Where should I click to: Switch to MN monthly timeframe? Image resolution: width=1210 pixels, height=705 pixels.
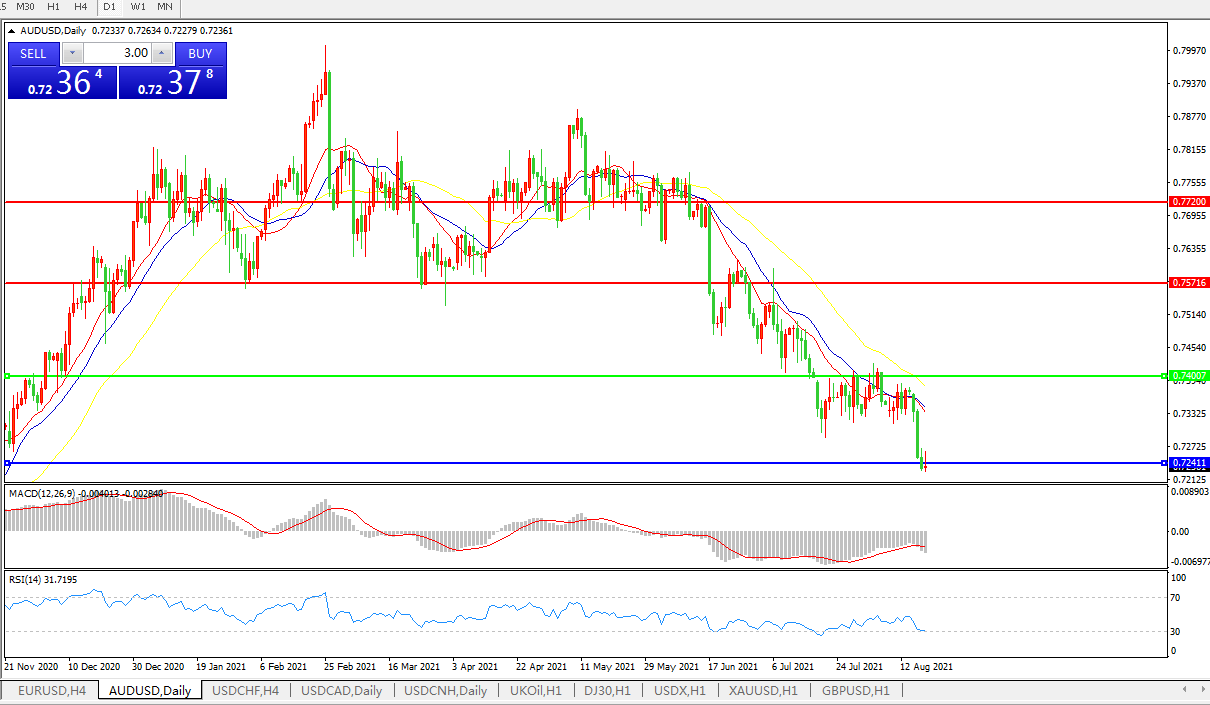coord(165,6)
